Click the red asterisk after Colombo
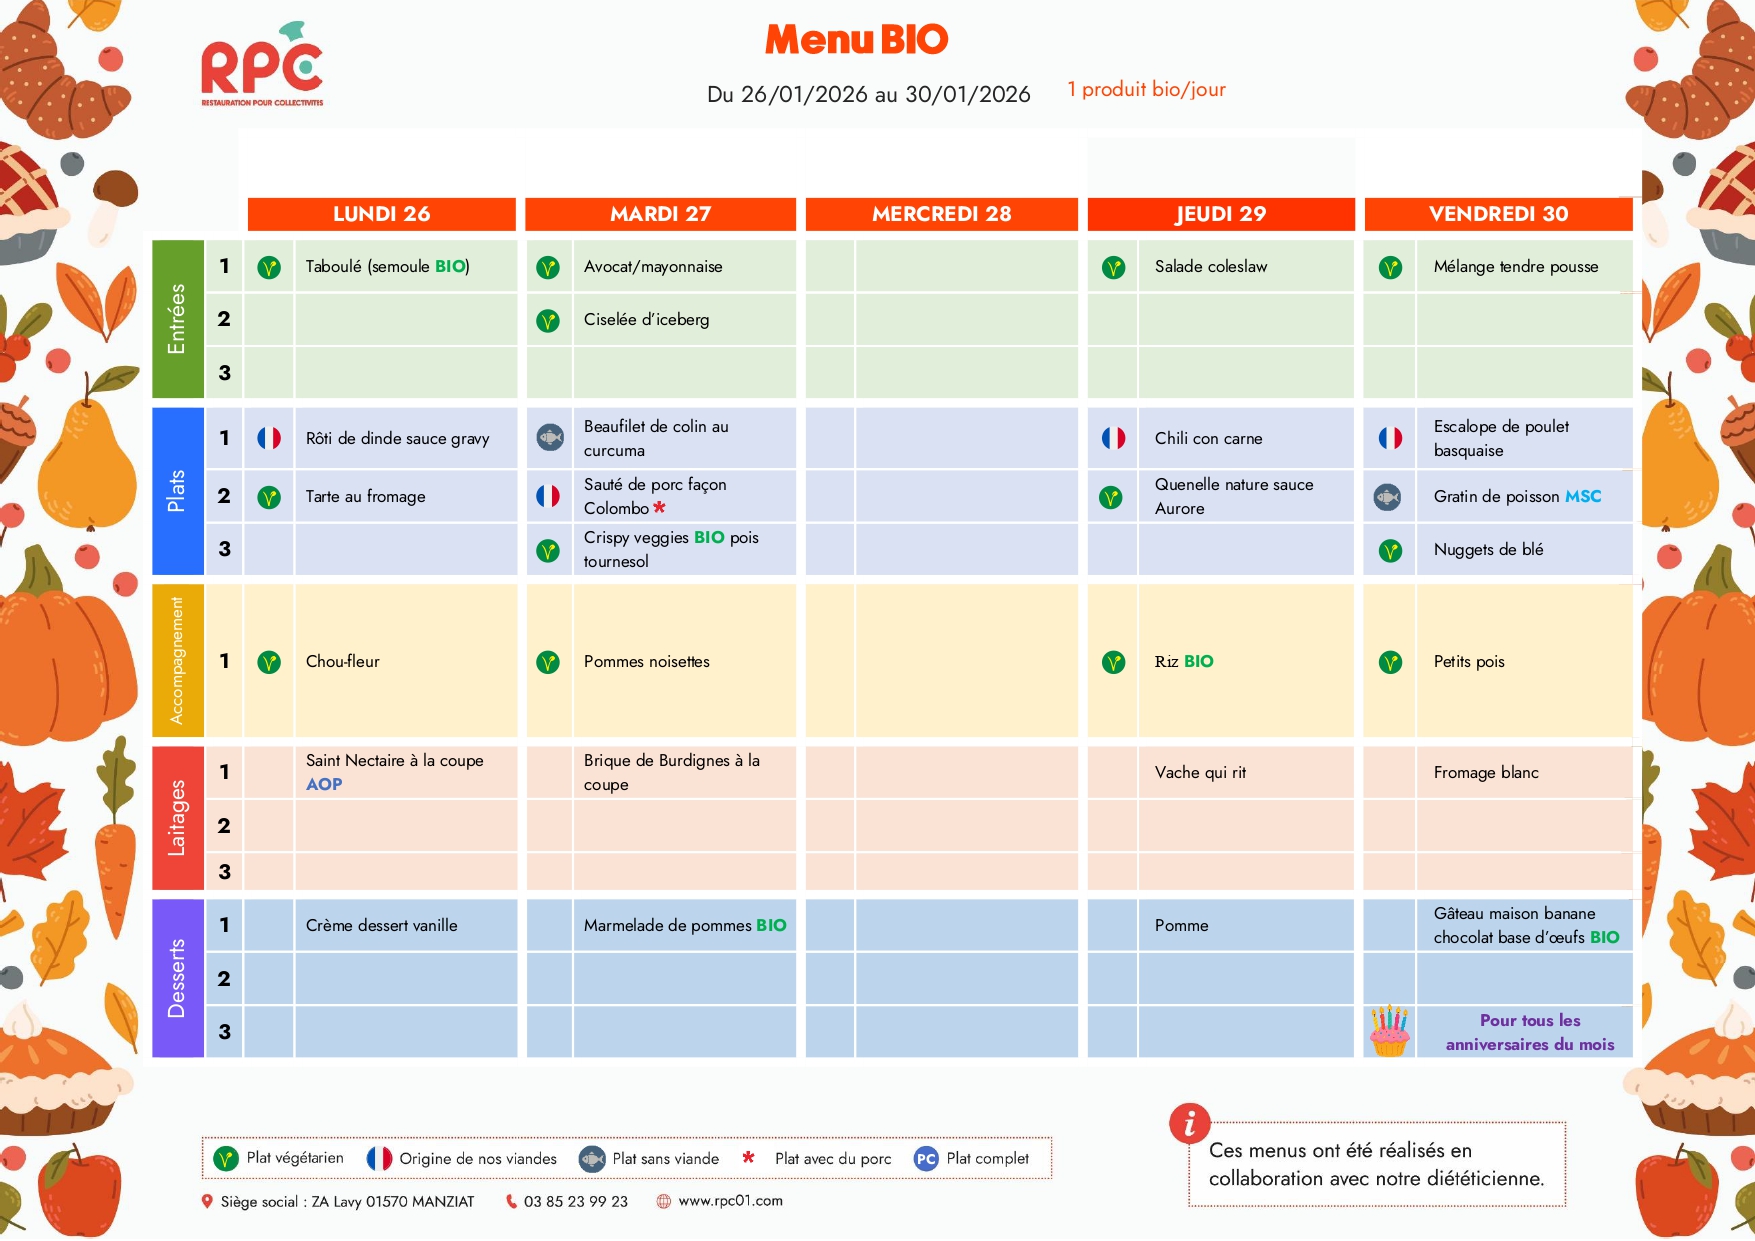The image size is (1755, 1241). pyautogui.click(x=659, y=508)
